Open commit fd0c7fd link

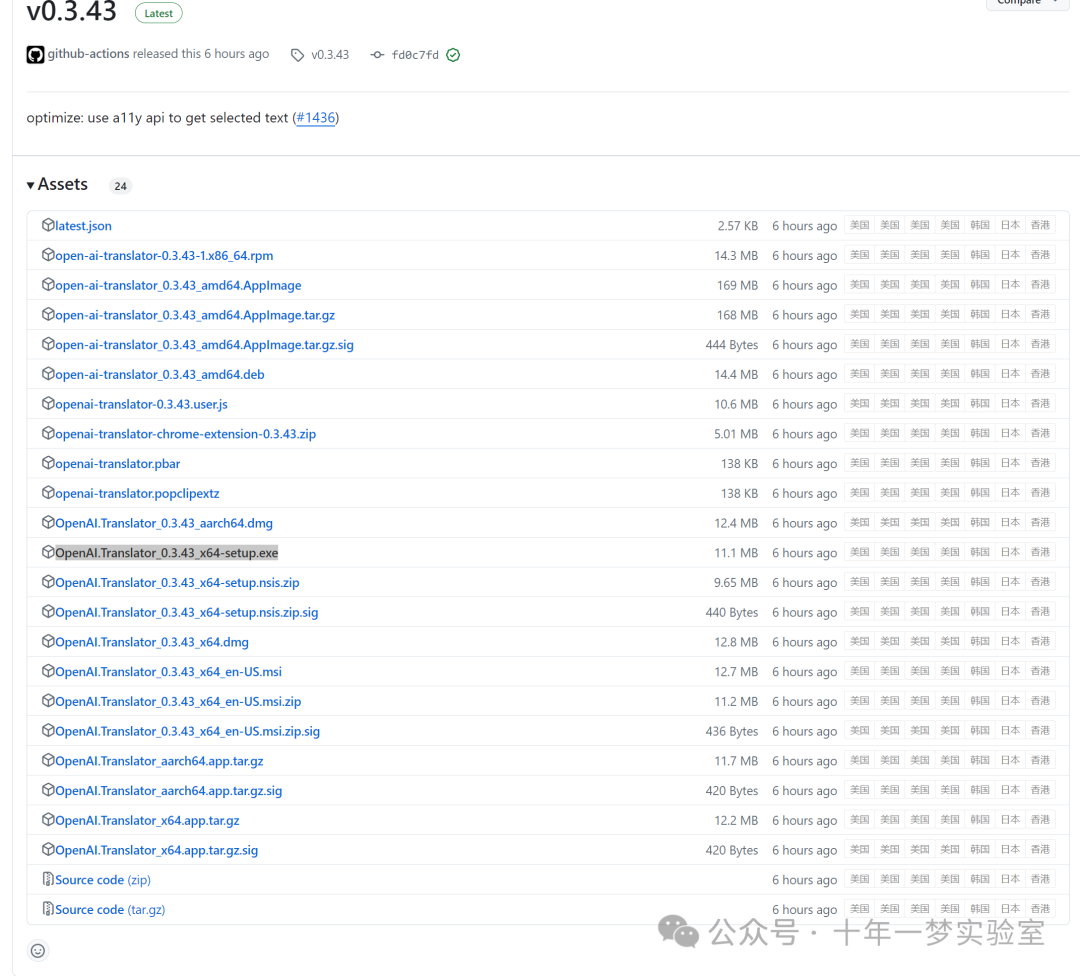[x=415, y=55]
